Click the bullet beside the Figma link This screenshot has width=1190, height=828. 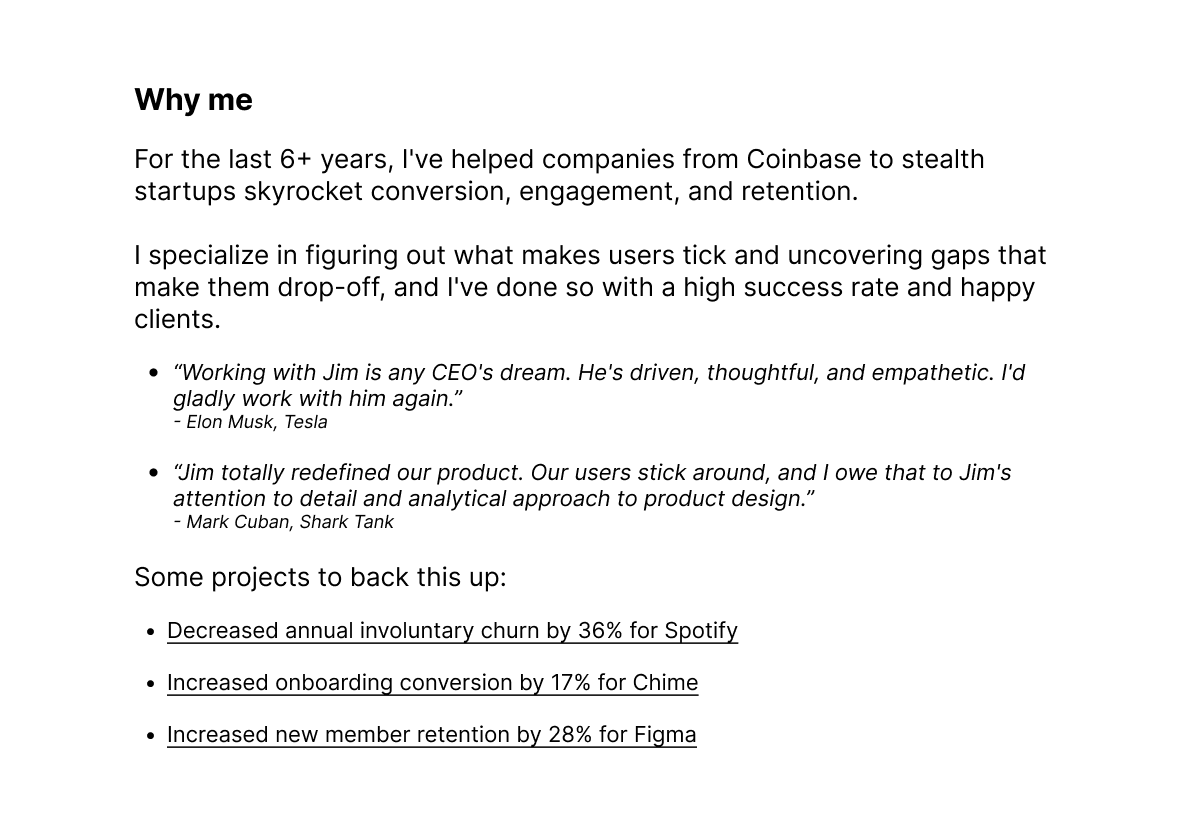tap(151, 736)
